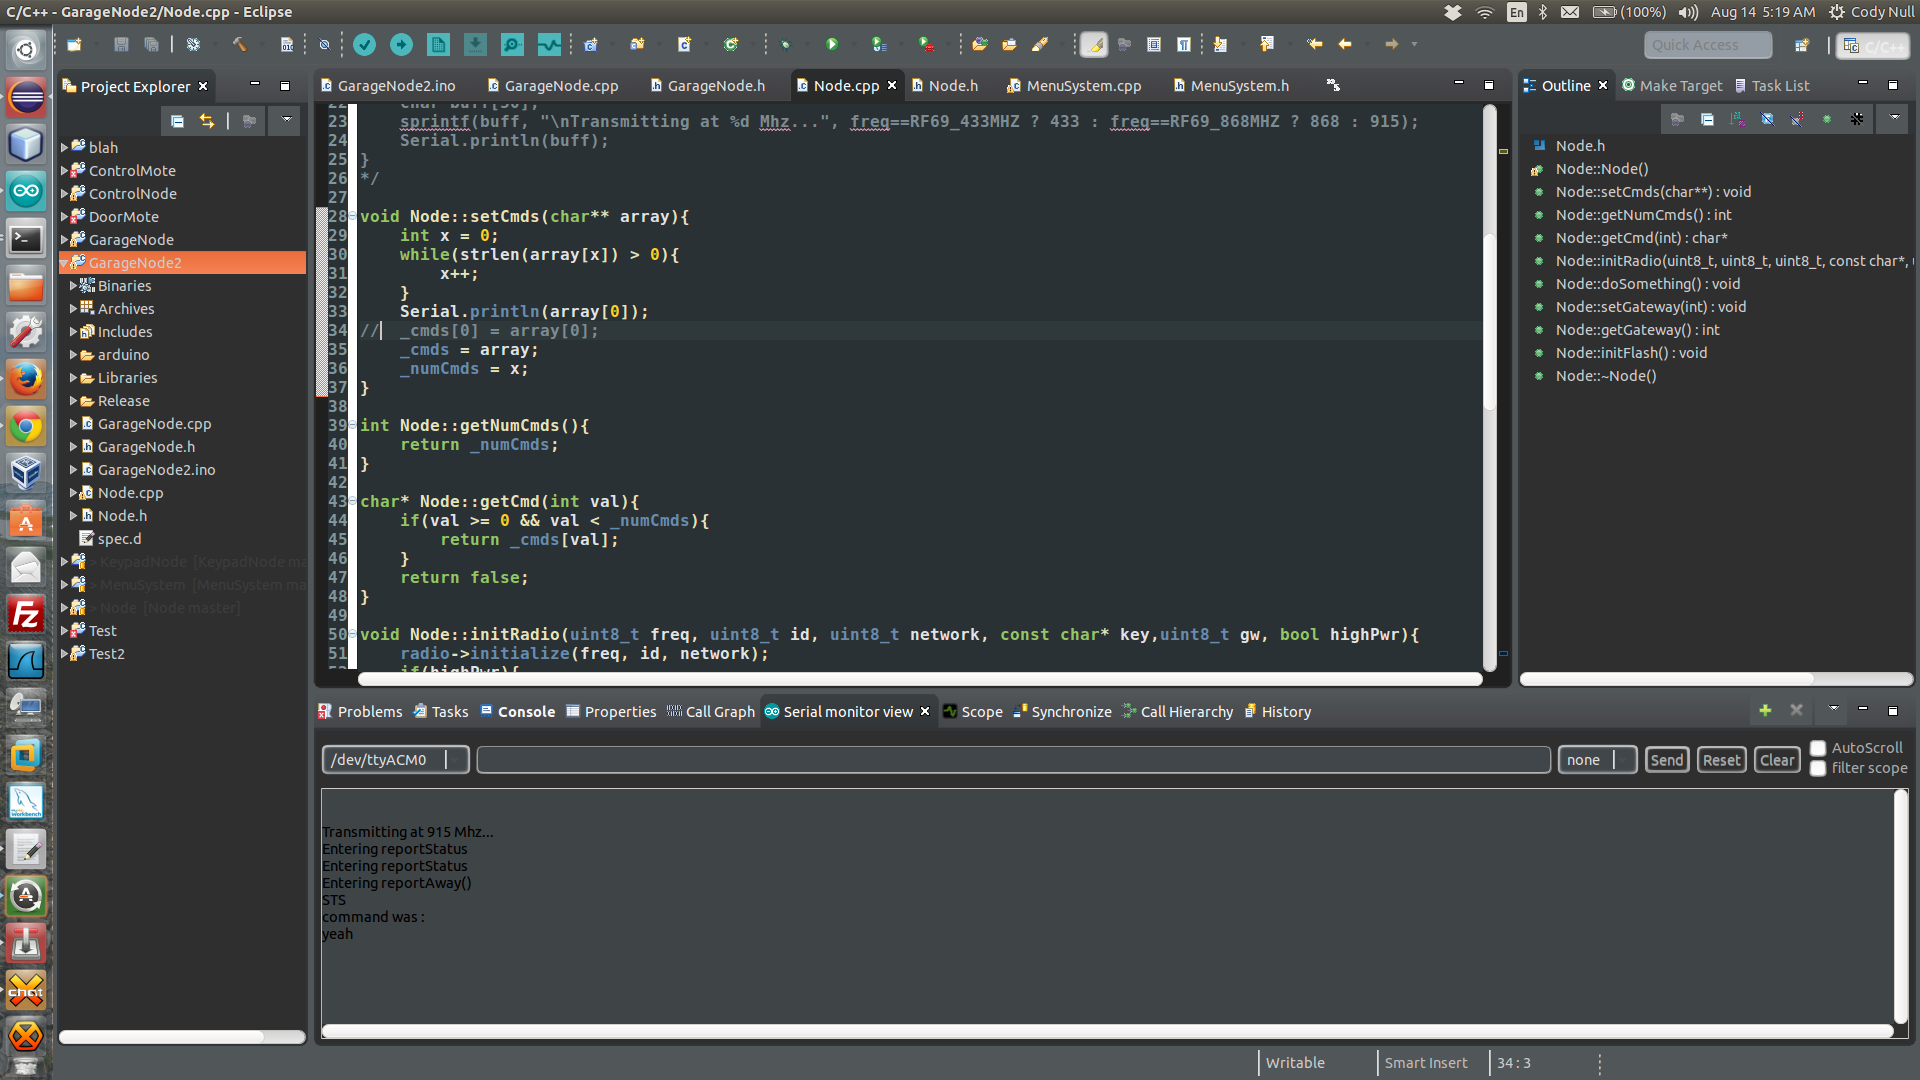Click the Back navigation yellow arrow
This screenshot has width=1920, height=1080.
click(x=1345, y=45)
